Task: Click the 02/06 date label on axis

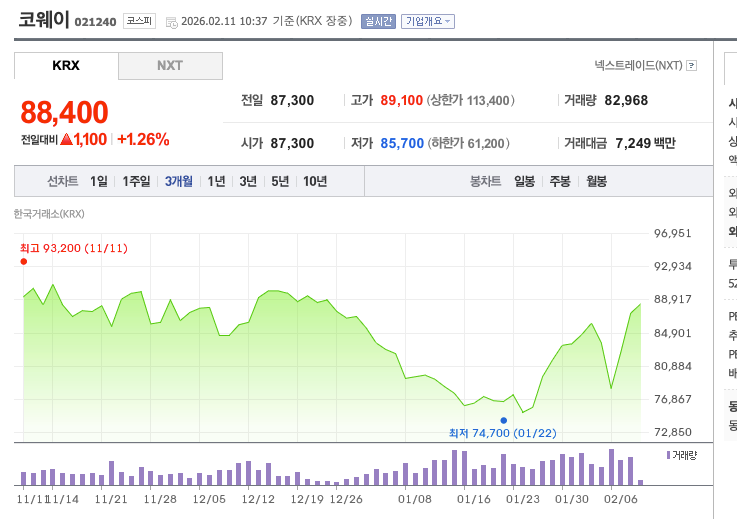Action: pos(621,499)
